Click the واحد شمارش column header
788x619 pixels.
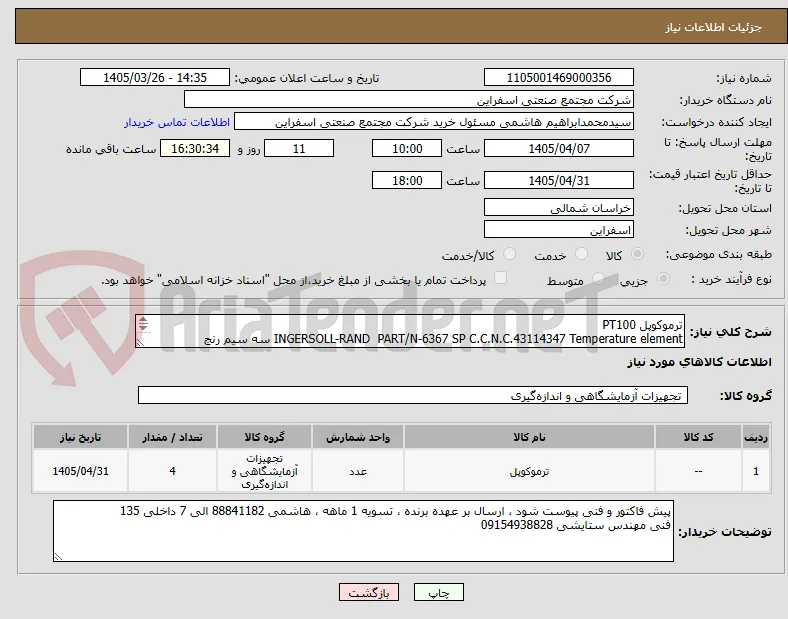(358, 437)
